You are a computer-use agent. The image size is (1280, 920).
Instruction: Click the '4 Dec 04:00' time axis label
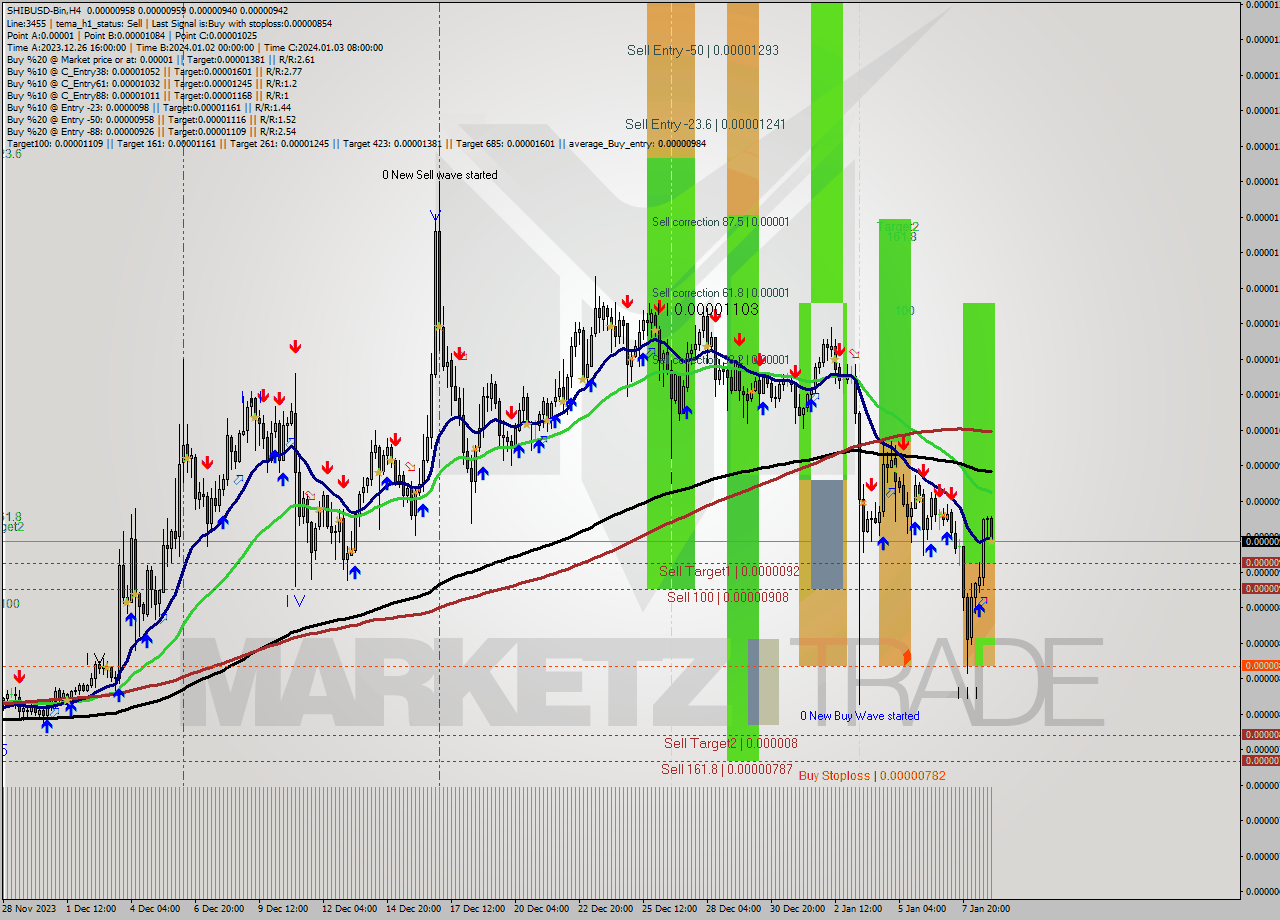[154, 909]
